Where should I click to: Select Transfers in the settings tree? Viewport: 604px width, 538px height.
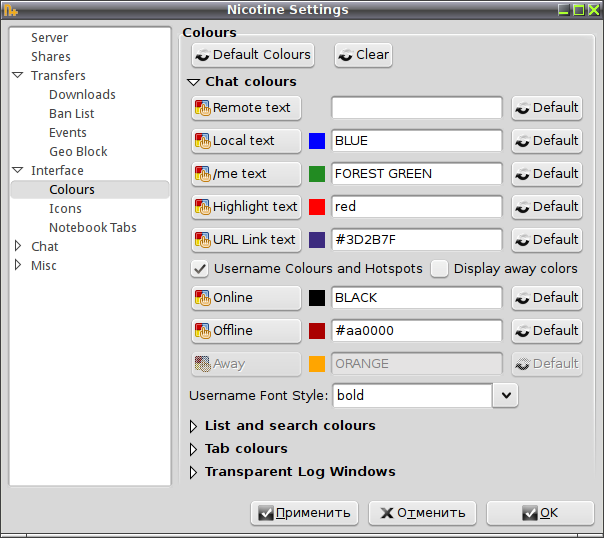(58, 75)
